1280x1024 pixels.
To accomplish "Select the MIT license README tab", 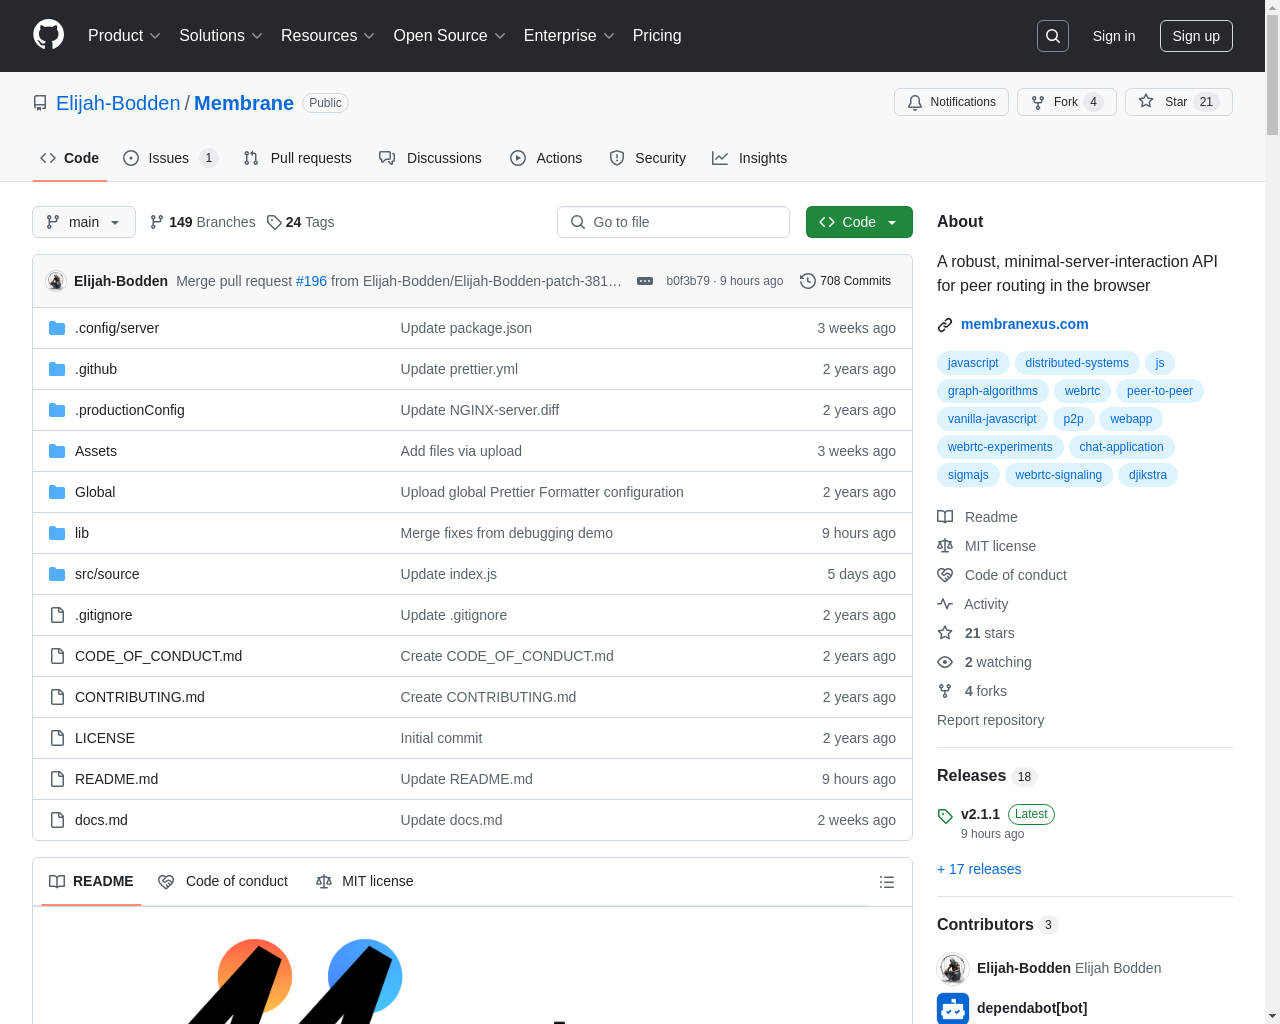I will point(364,882).
